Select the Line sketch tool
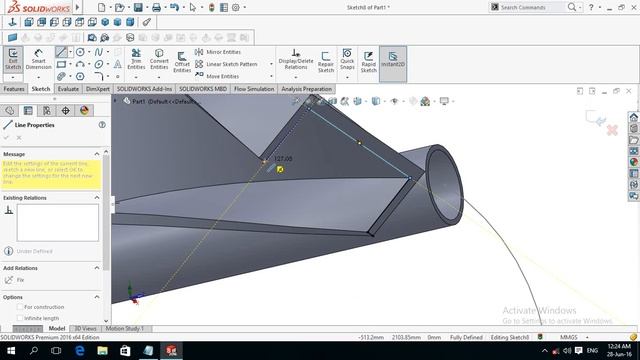Image resolution: width=640 pixels, height=360 pixels. click(61, 52)
